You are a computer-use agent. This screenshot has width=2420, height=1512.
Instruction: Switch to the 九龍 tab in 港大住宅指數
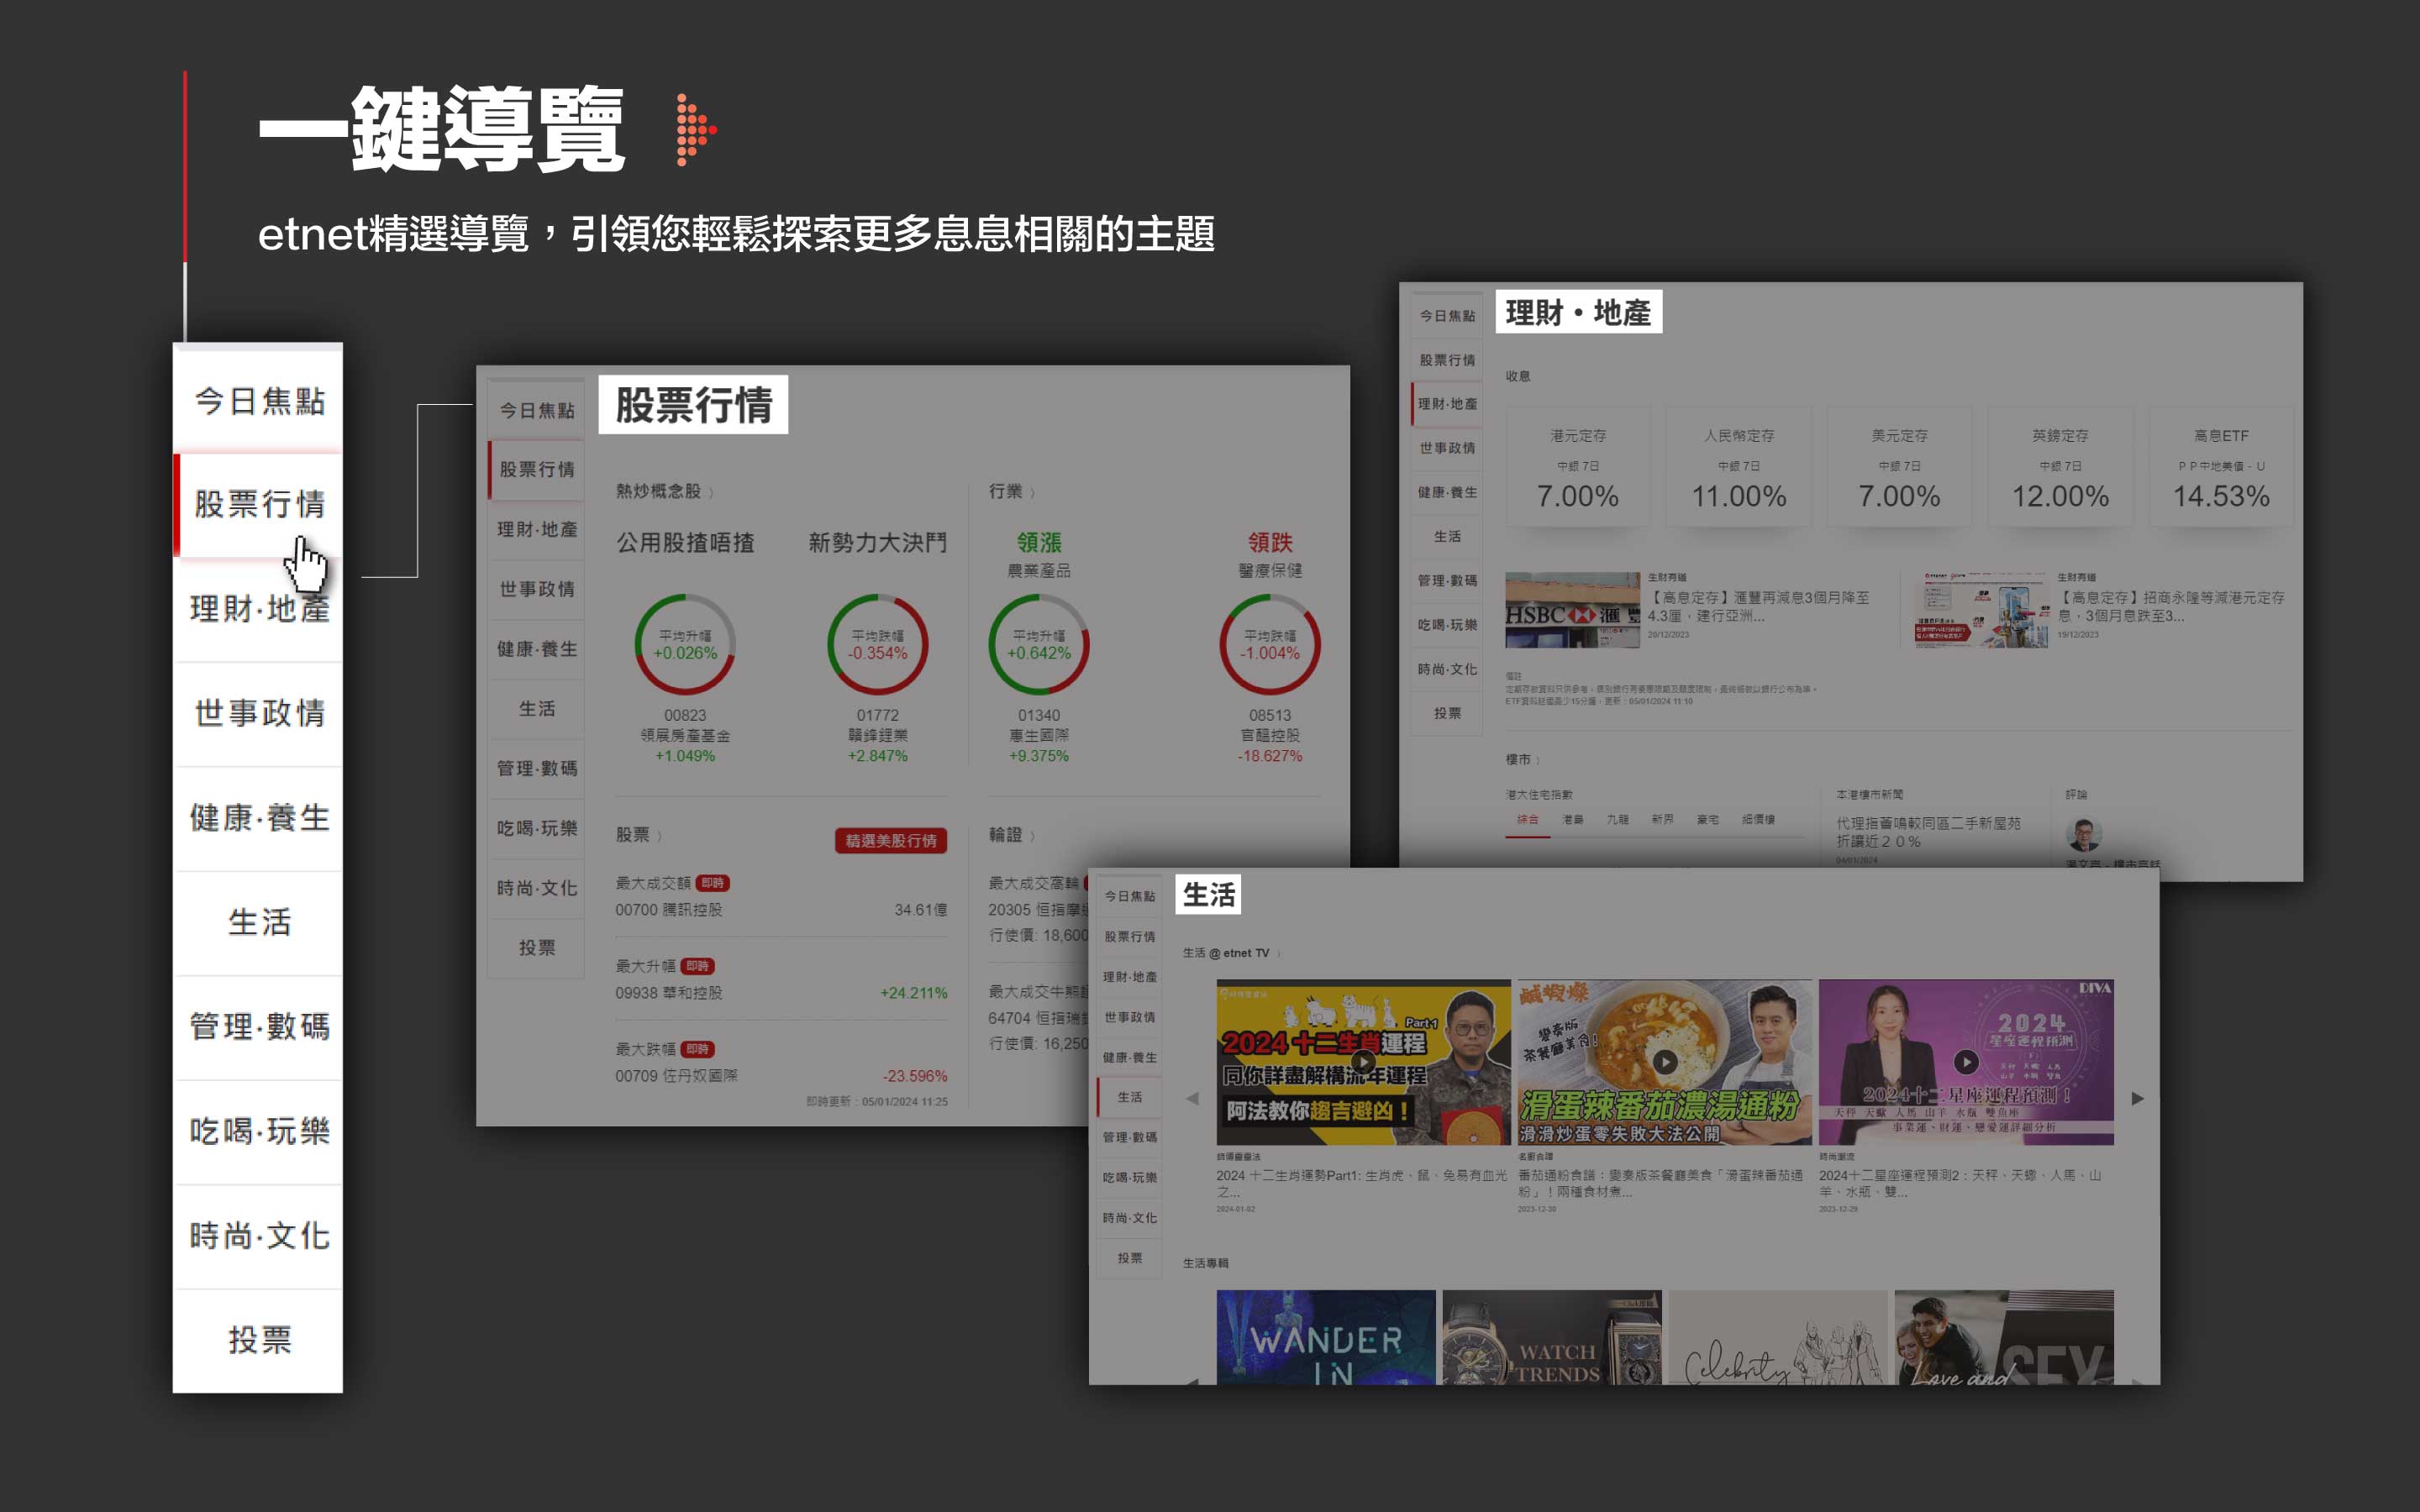point(1617,820)
